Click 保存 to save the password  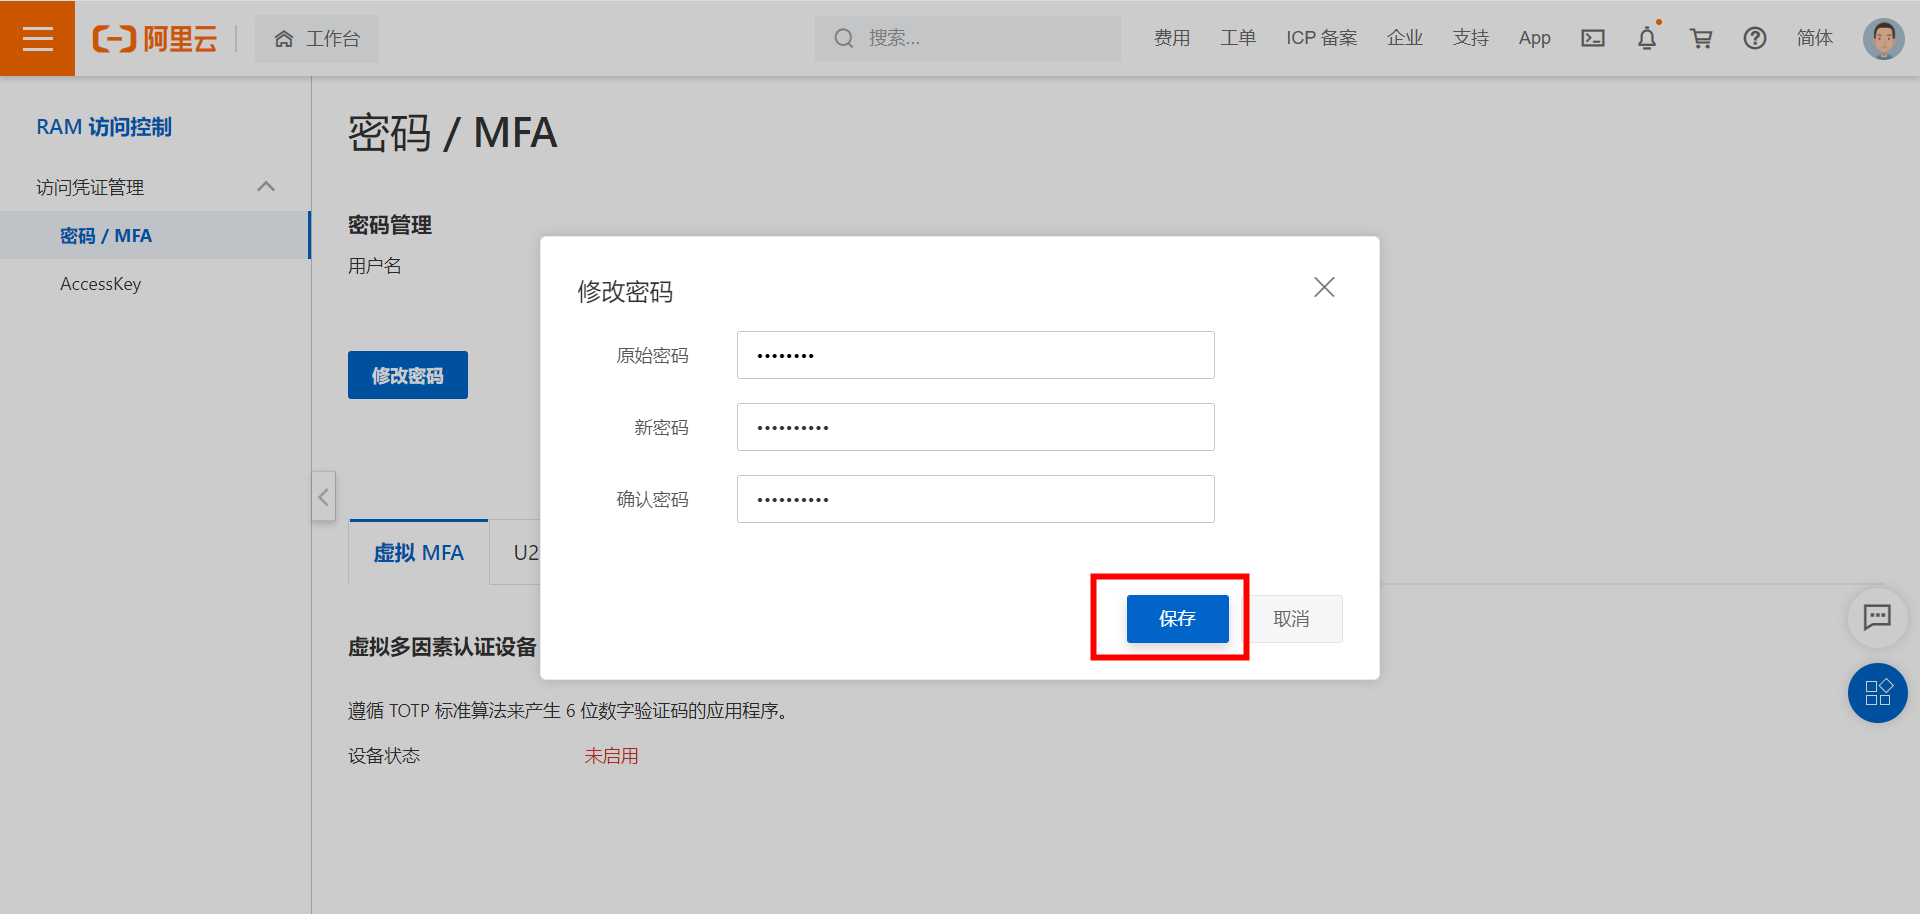tap(1178, 619)
